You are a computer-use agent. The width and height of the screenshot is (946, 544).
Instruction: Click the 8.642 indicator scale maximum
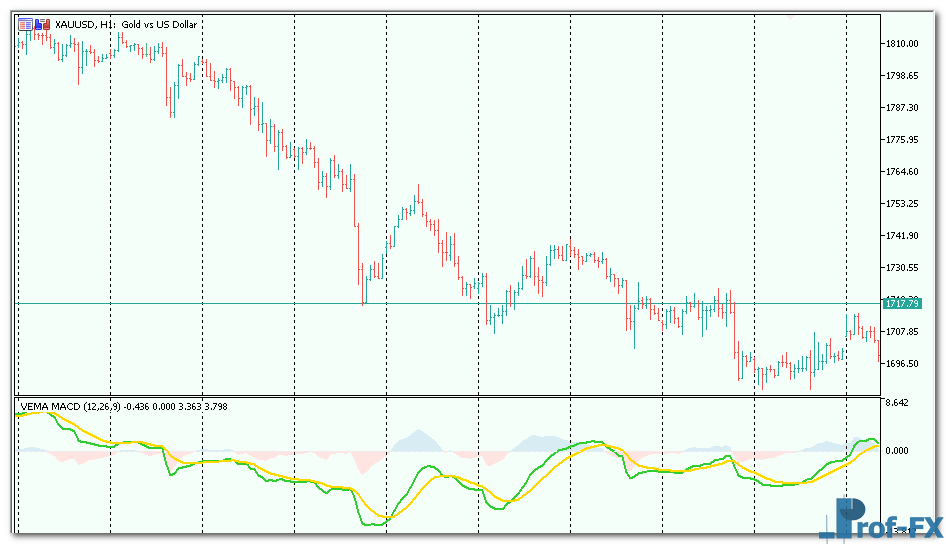(894, 403)
